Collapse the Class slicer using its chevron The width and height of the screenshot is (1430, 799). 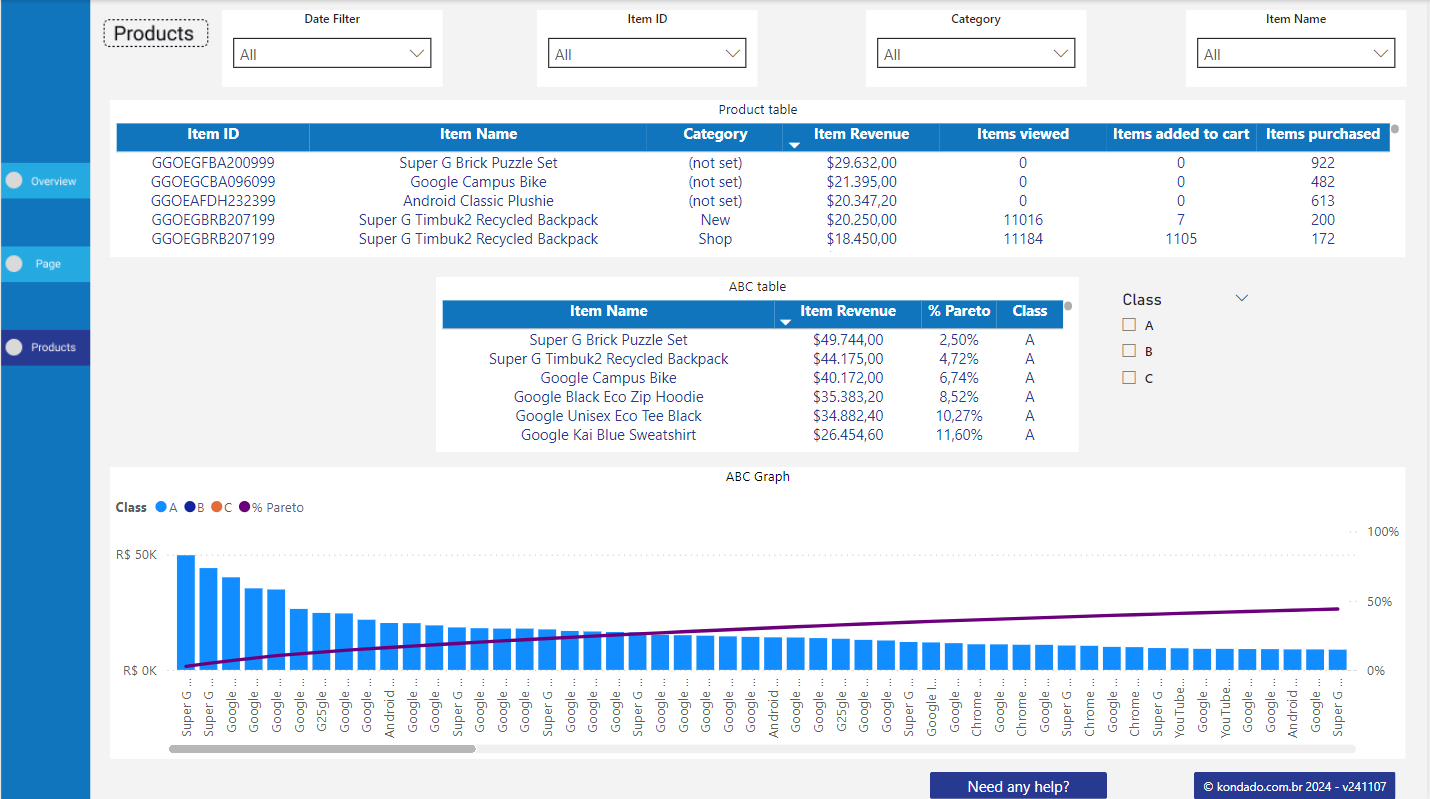tap(1241, 297)
